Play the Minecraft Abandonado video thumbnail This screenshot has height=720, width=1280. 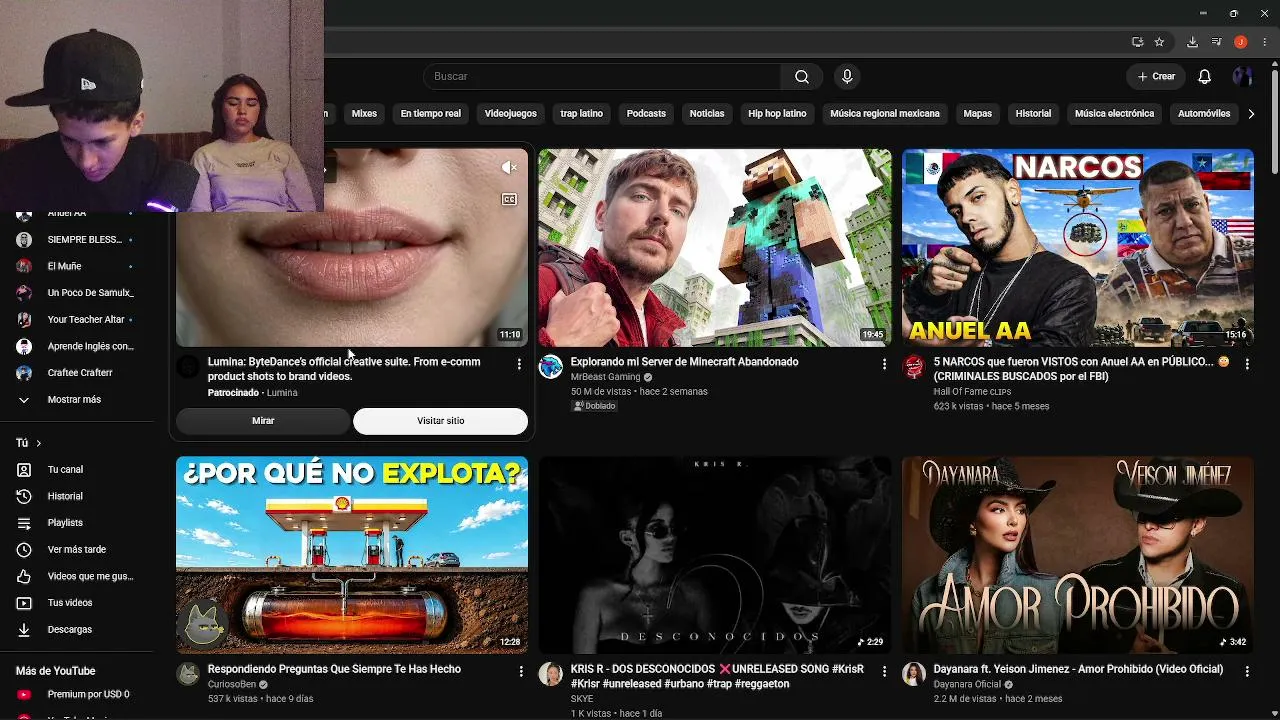click(715, 248)
